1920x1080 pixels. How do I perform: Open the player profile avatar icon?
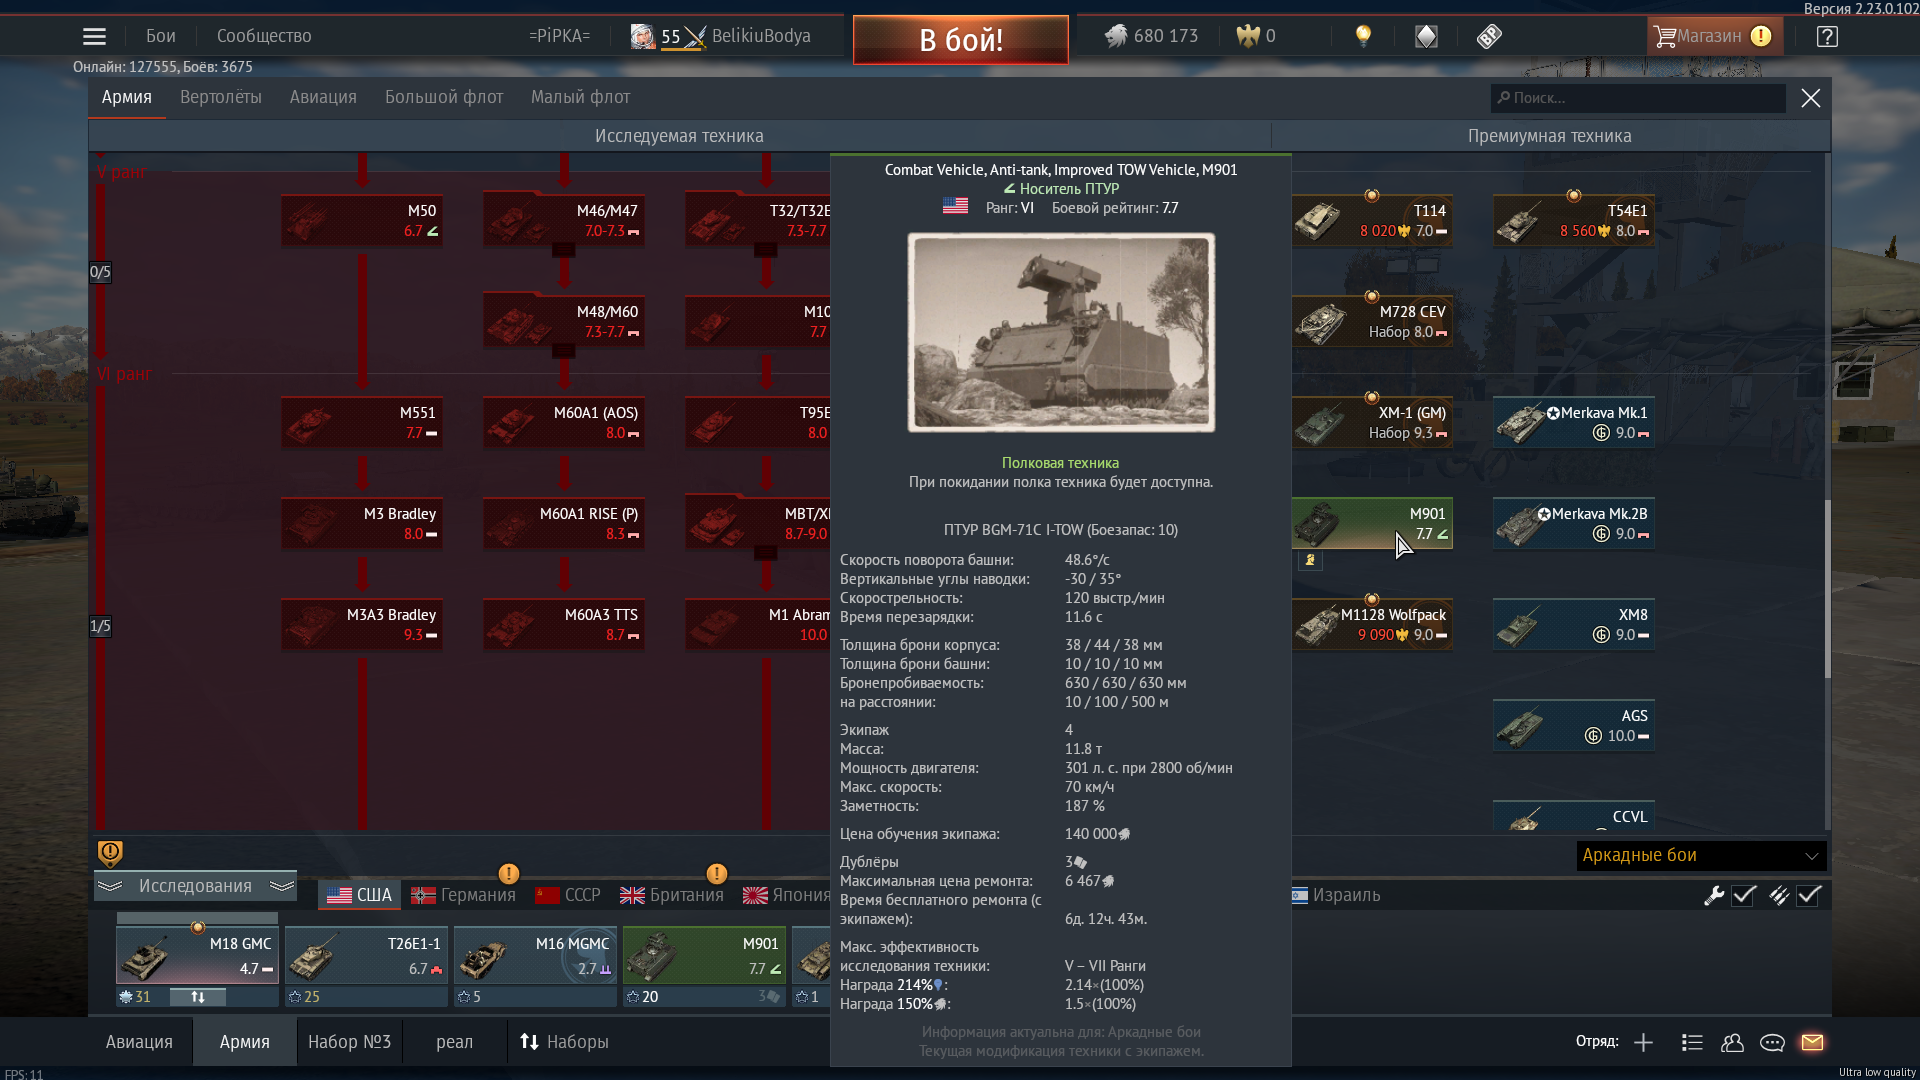643,36
